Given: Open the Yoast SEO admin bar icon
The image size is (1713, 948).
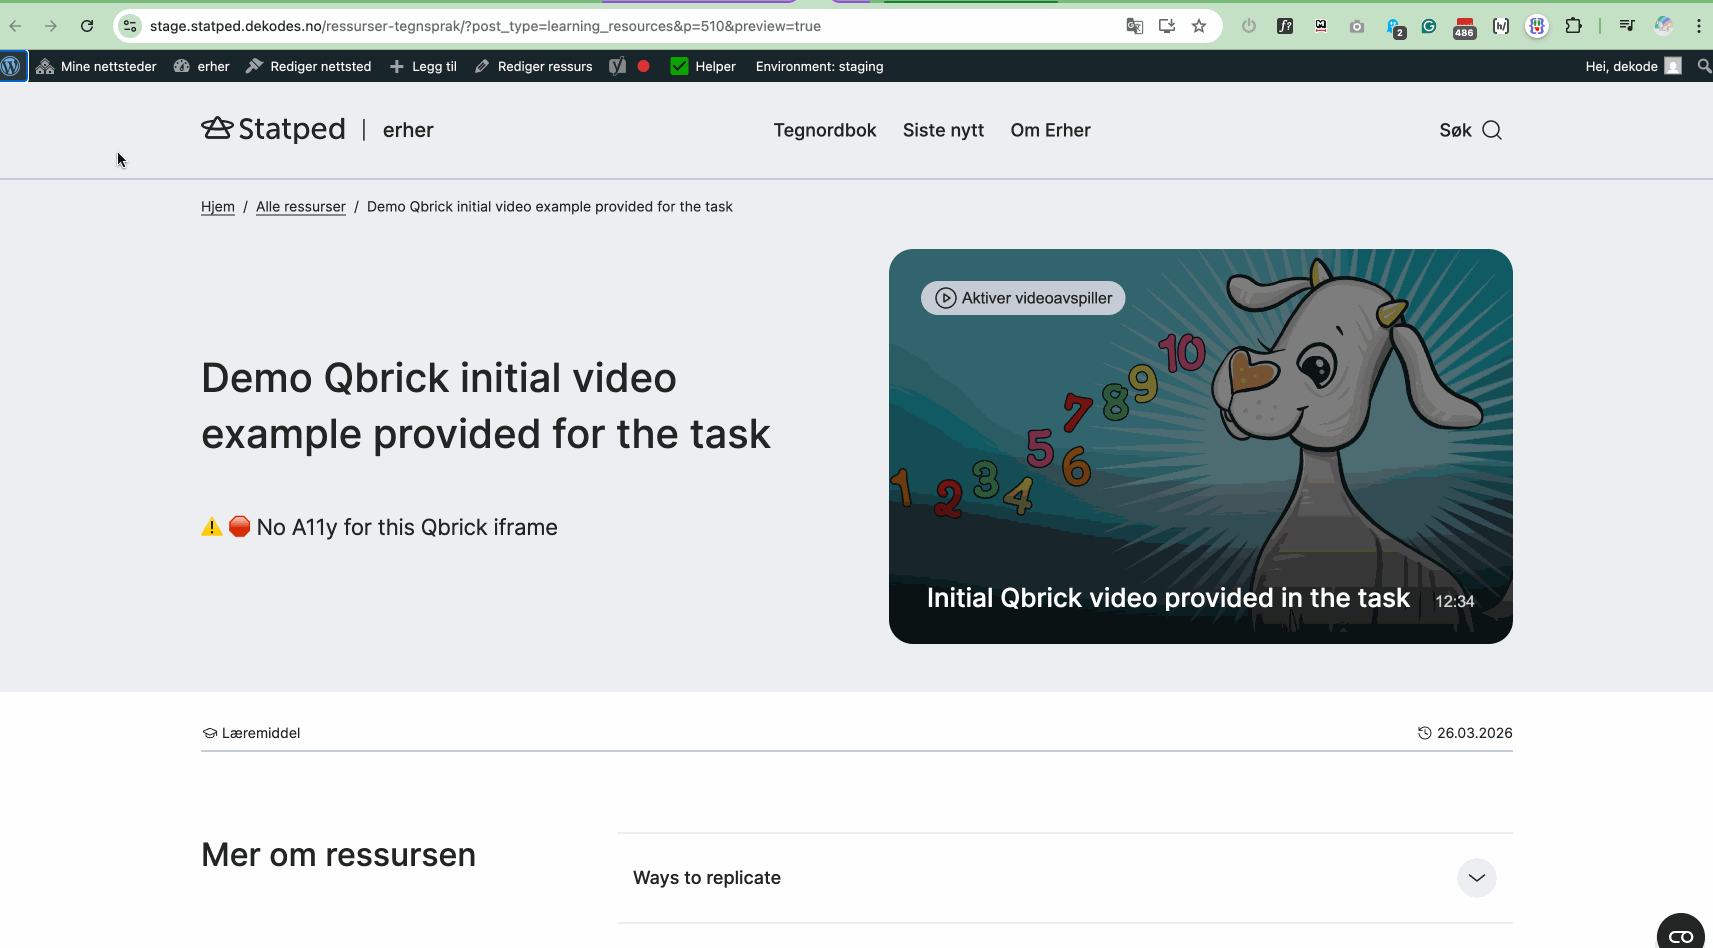Looking at the screenshot, I should 618,66.
